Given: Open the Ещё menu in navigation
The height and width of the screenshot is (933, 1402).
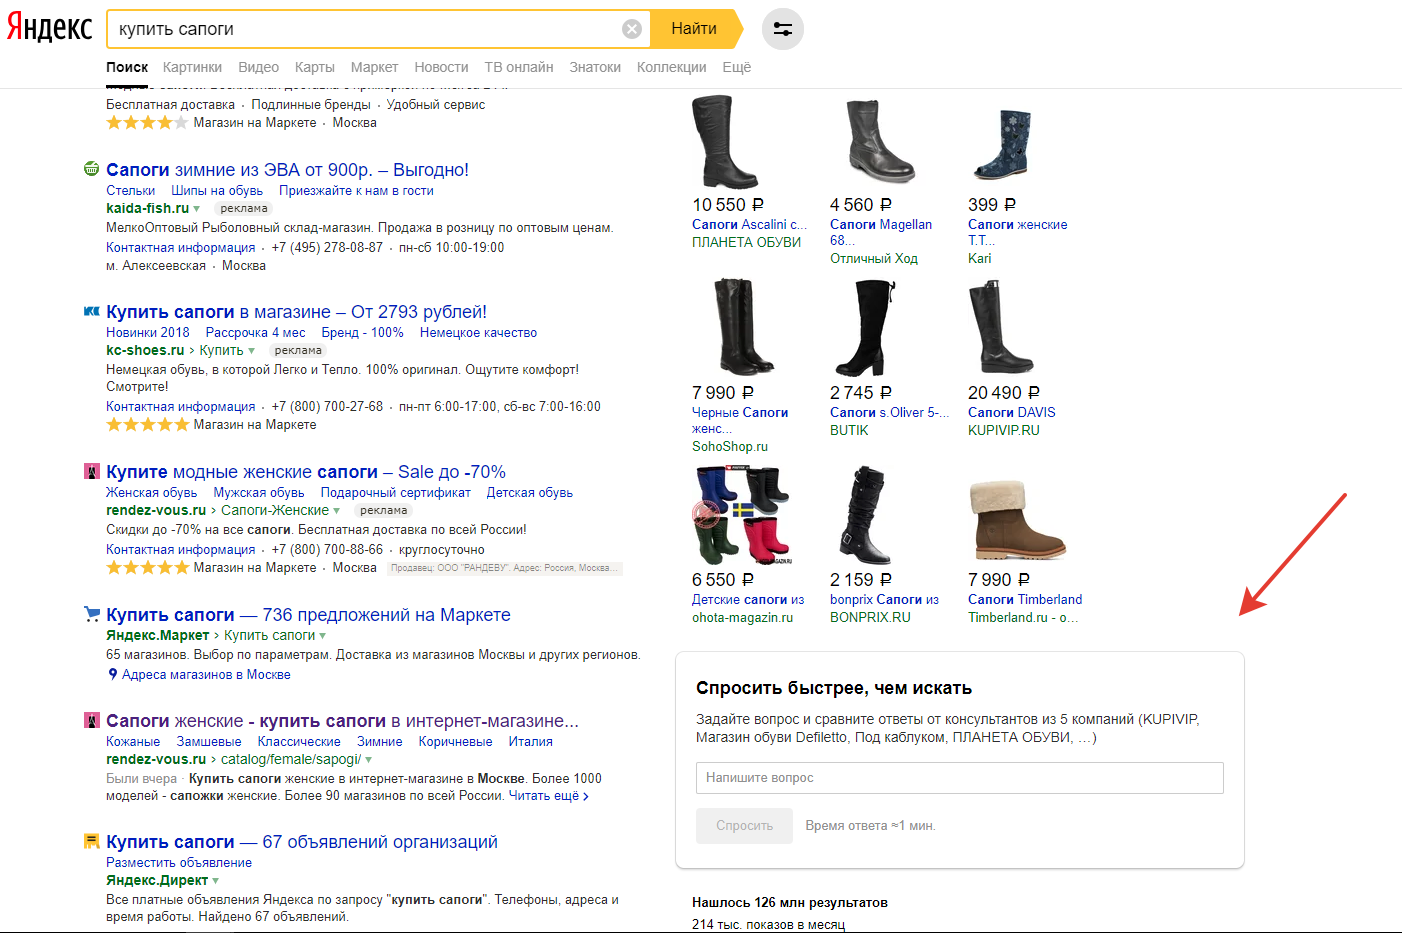Looking at the screenshot, I should pos(736,67).
